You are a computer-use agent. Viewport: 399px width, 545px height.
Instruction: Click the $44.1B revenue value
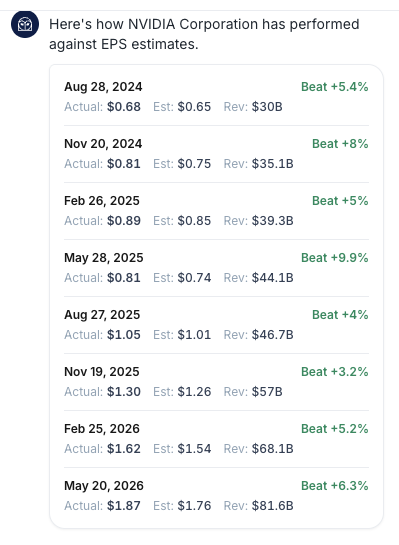click(x=272, y=278)
